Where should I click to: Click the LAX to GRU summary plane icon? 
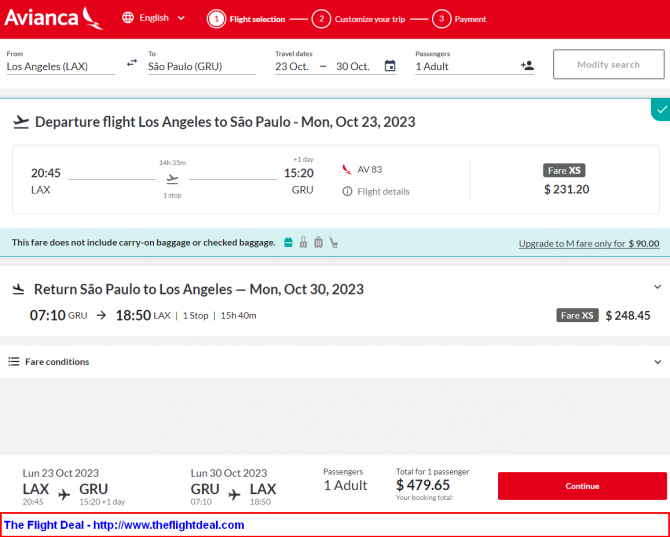click(64, 495)
